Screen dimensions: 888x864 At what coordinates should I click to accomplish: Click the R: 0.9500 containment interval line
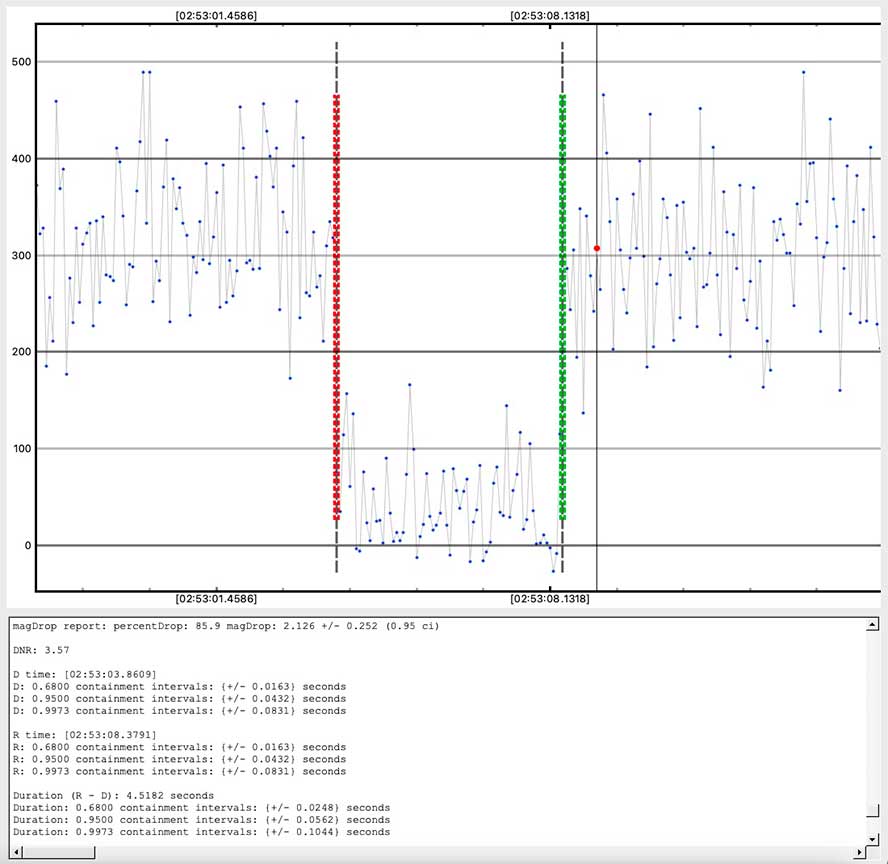(x=179, y=759)
